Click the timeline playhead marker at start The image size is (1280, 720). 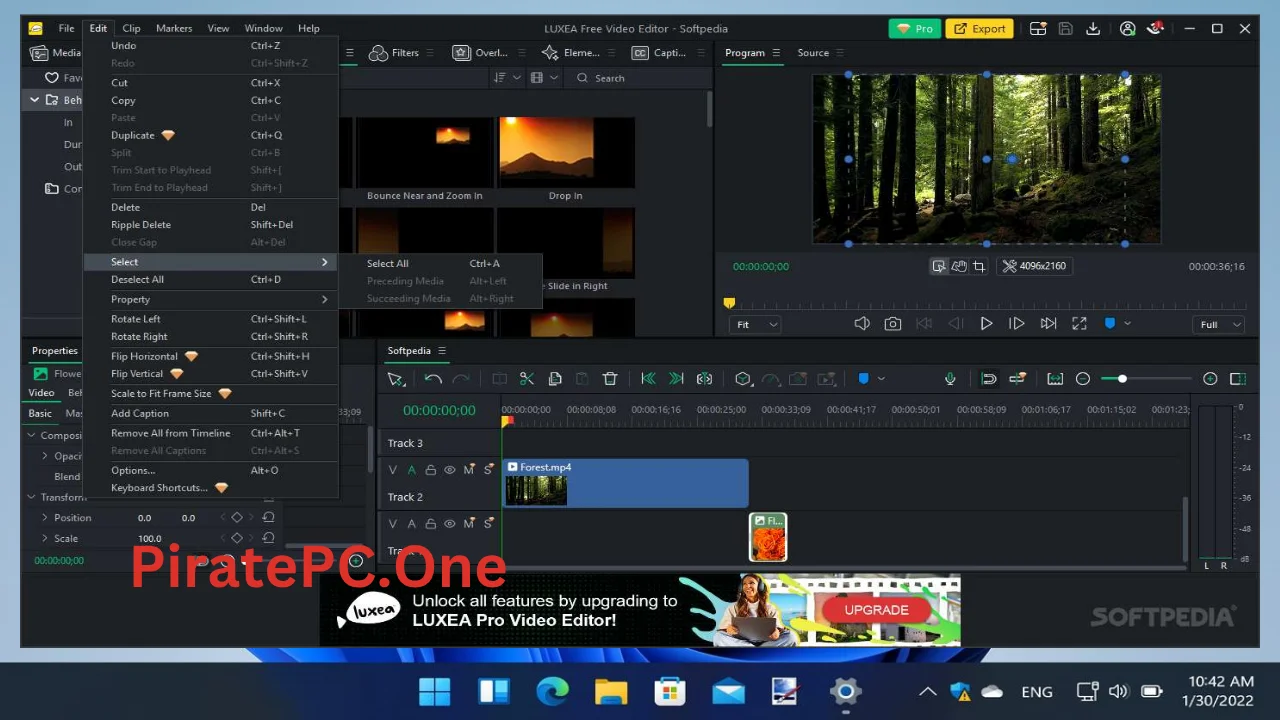click(506, 421)
